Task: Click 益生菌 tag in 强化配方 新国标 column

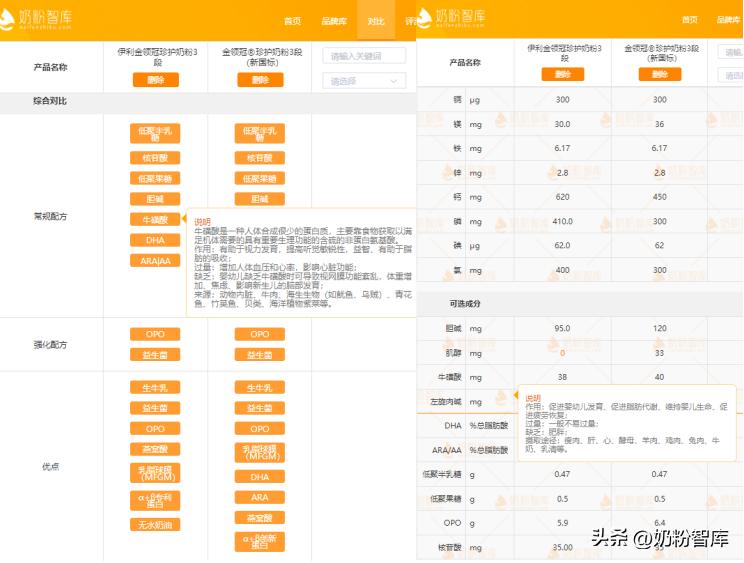Action: 260,354
